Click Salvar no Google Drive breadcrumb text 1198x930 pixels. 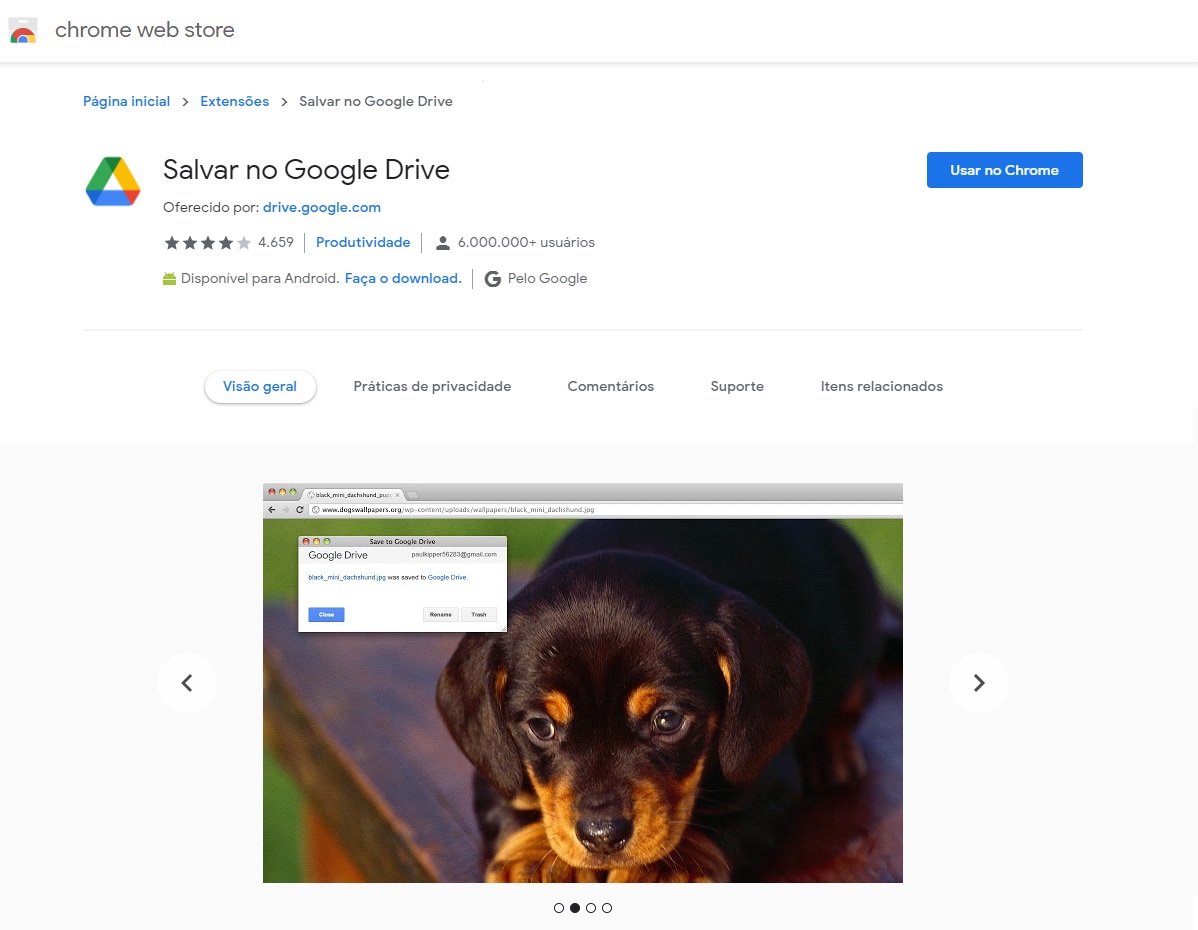[x=375, y=102]
